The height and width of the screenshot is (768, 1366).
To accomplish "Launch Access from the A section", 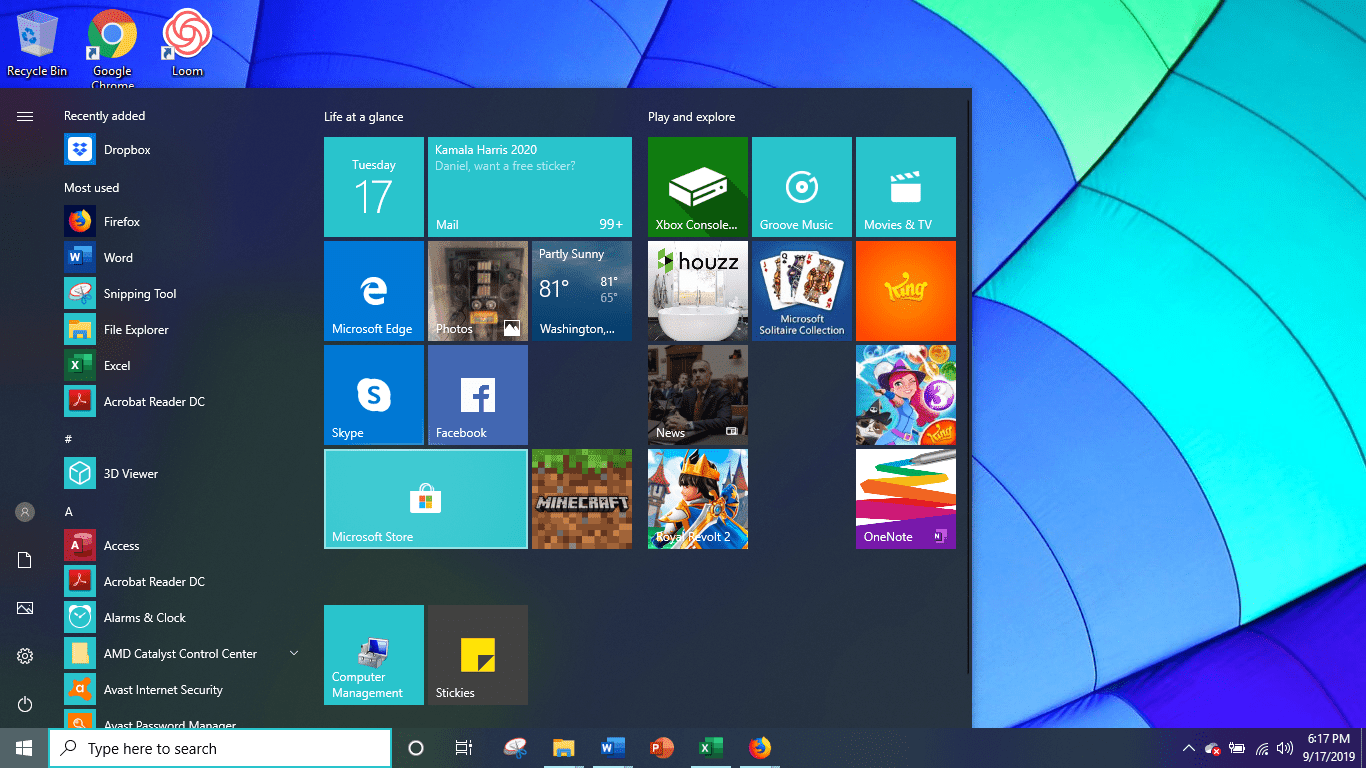I will [181, 546].
